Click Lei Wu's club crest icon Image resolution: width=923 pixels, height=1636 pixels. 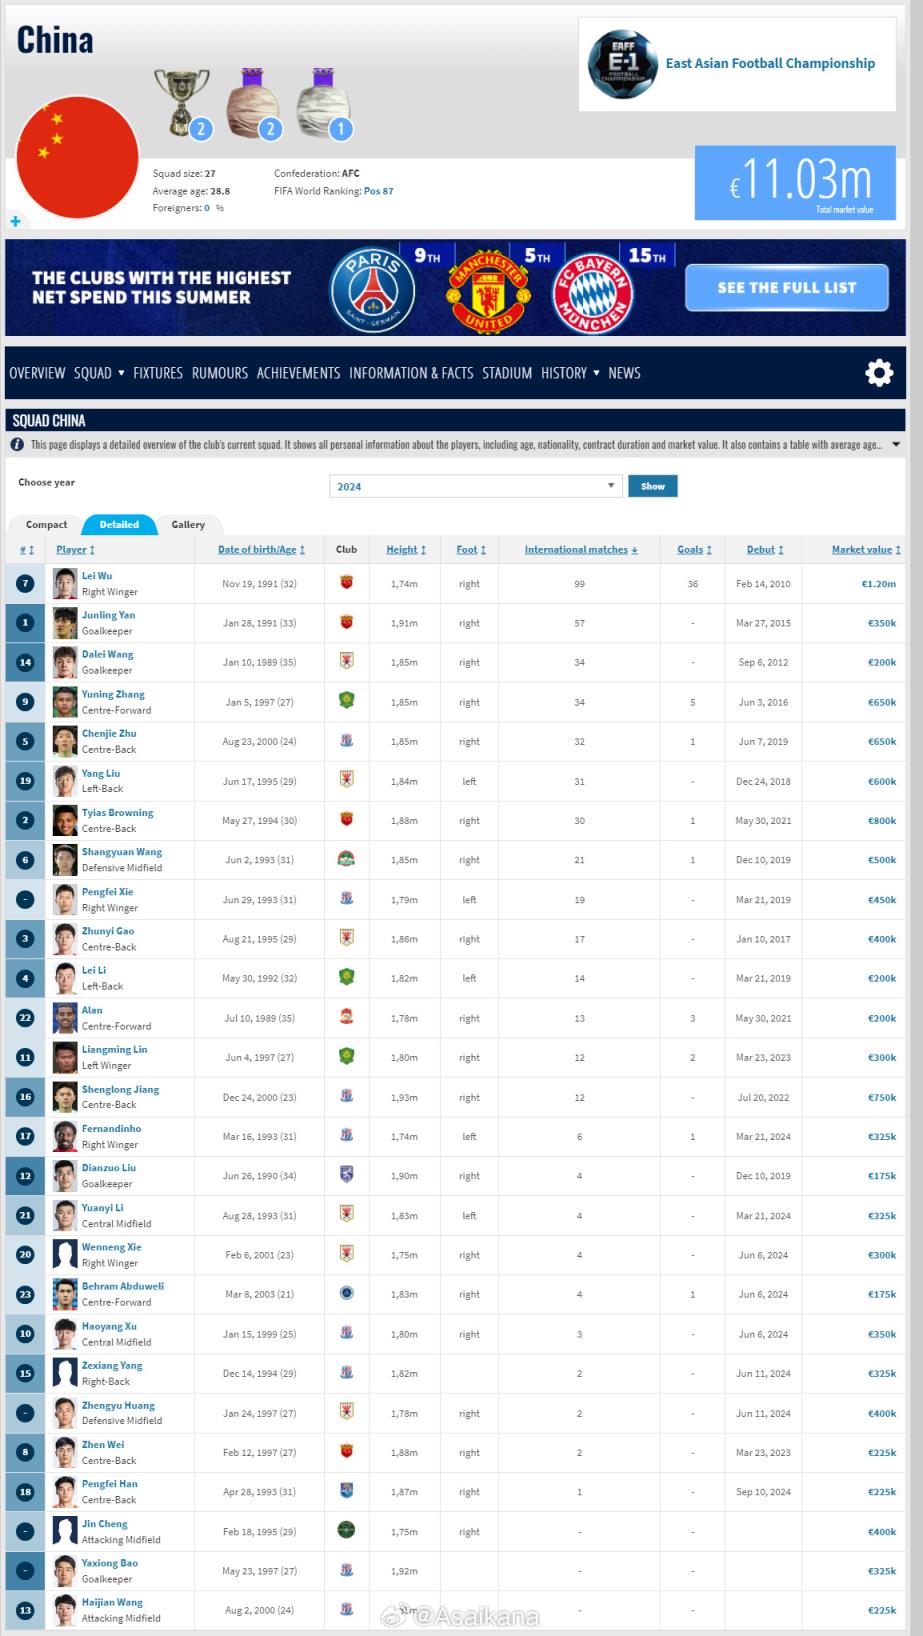click(x=346, y=583)
